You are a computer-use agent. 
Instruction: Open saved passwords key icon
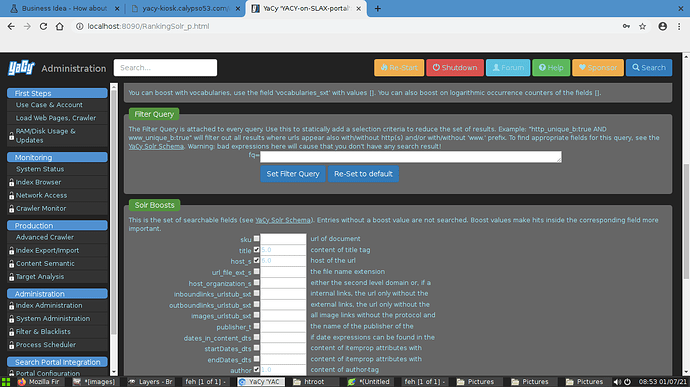(626, 26)
